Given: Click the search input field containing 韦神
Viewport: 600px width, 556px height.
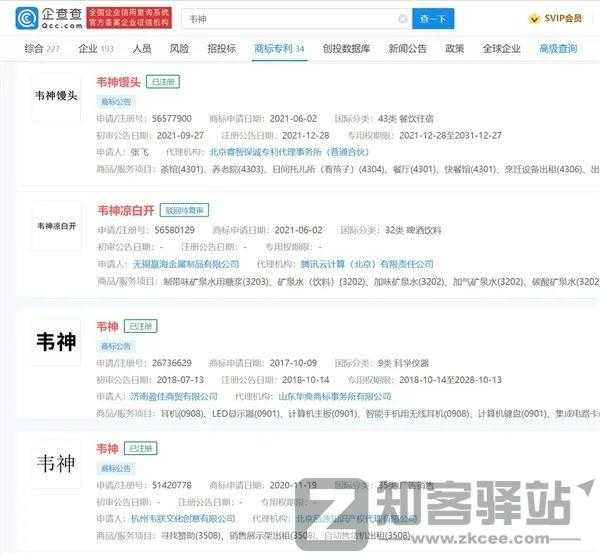Looking at the screenshot, I should click(x=297, y=19).
